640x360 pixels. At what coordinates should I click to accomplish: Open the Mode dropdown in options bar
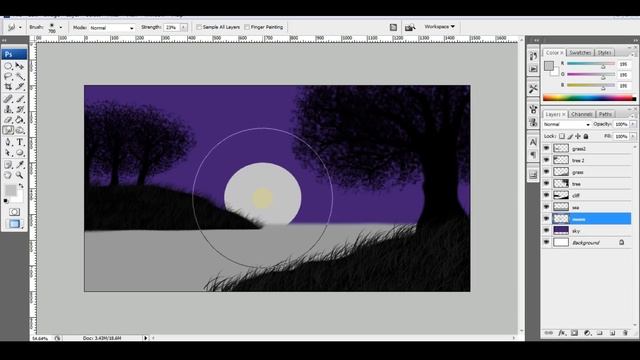click(x=111, y=28)
